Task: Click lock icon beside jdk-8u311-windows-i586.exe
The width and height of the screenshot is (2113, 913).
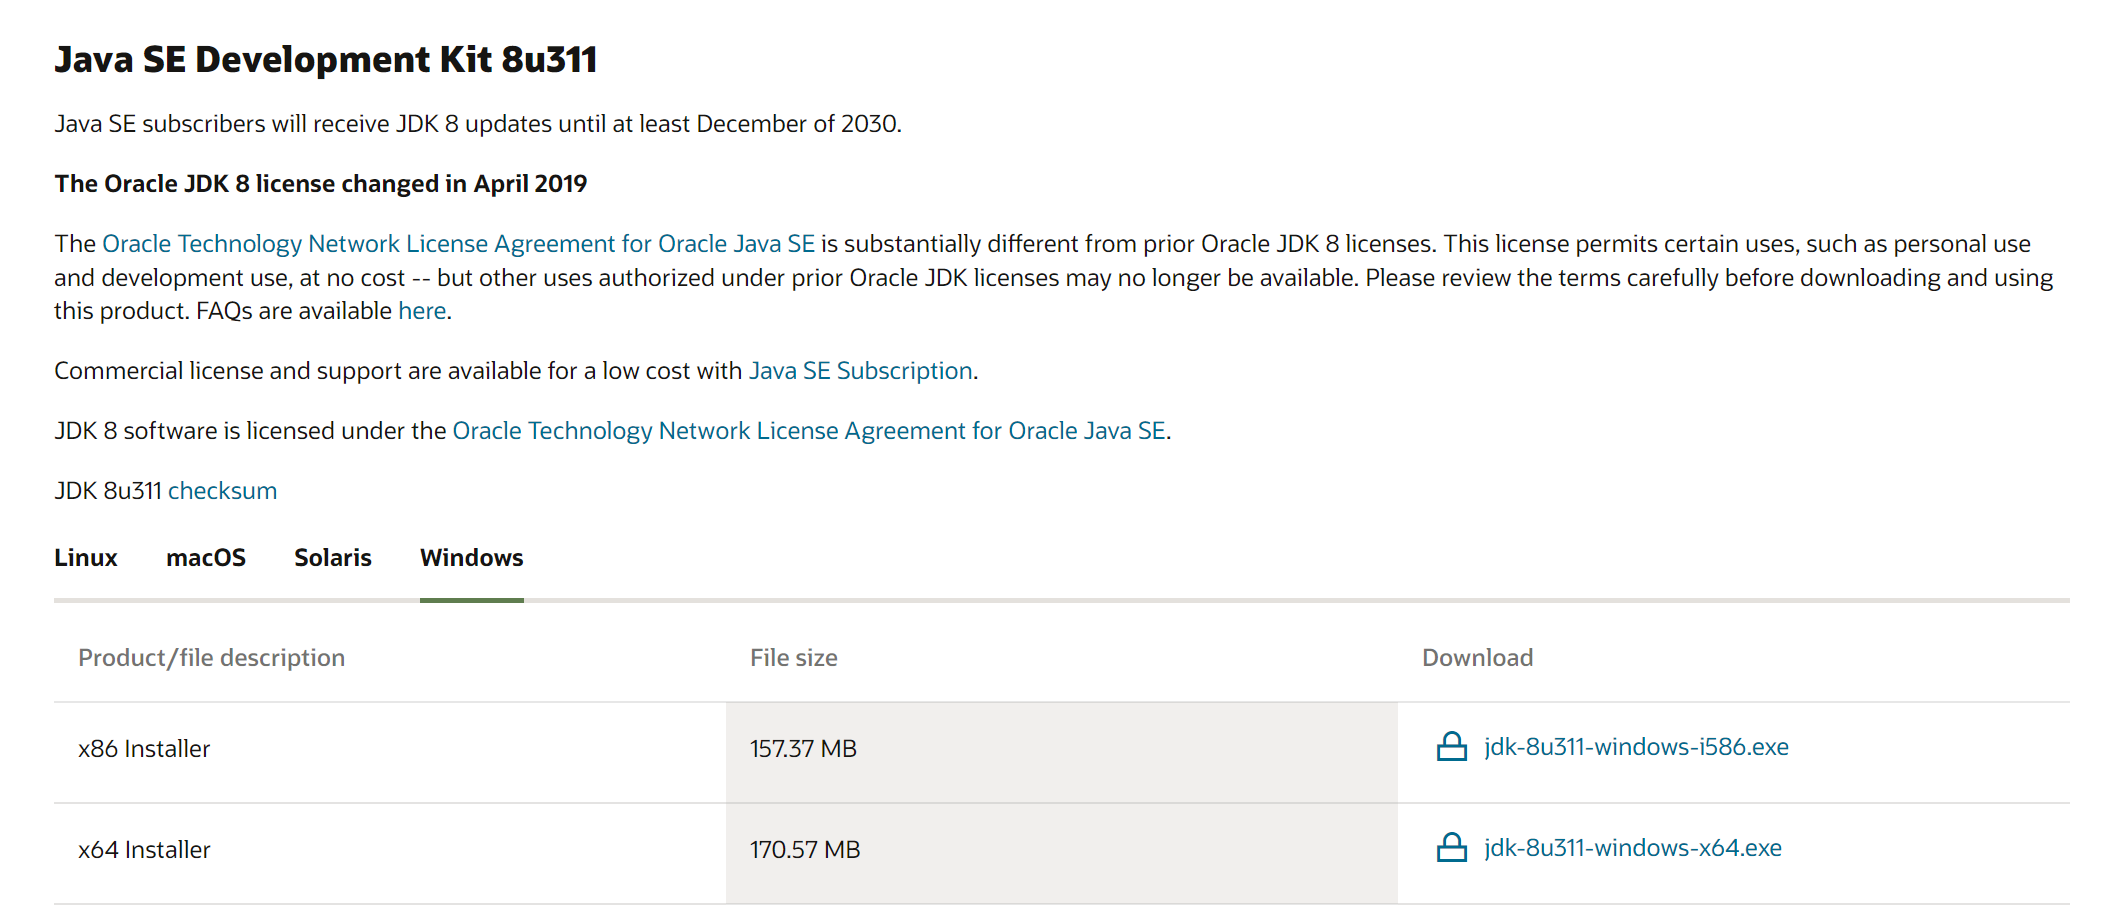Action: pyautogui.click(x=1451, y=747)
